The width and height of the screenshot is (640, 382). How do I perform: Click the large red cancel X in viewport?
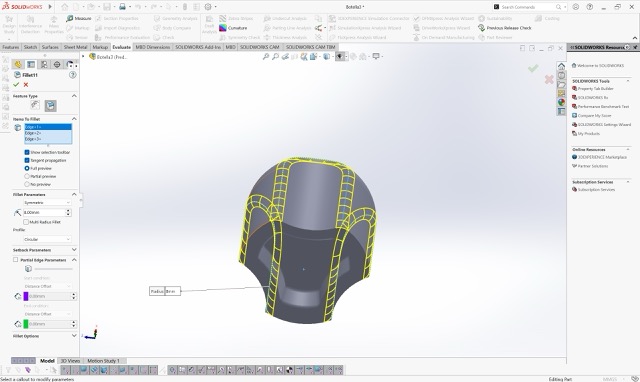coord(549,79)
